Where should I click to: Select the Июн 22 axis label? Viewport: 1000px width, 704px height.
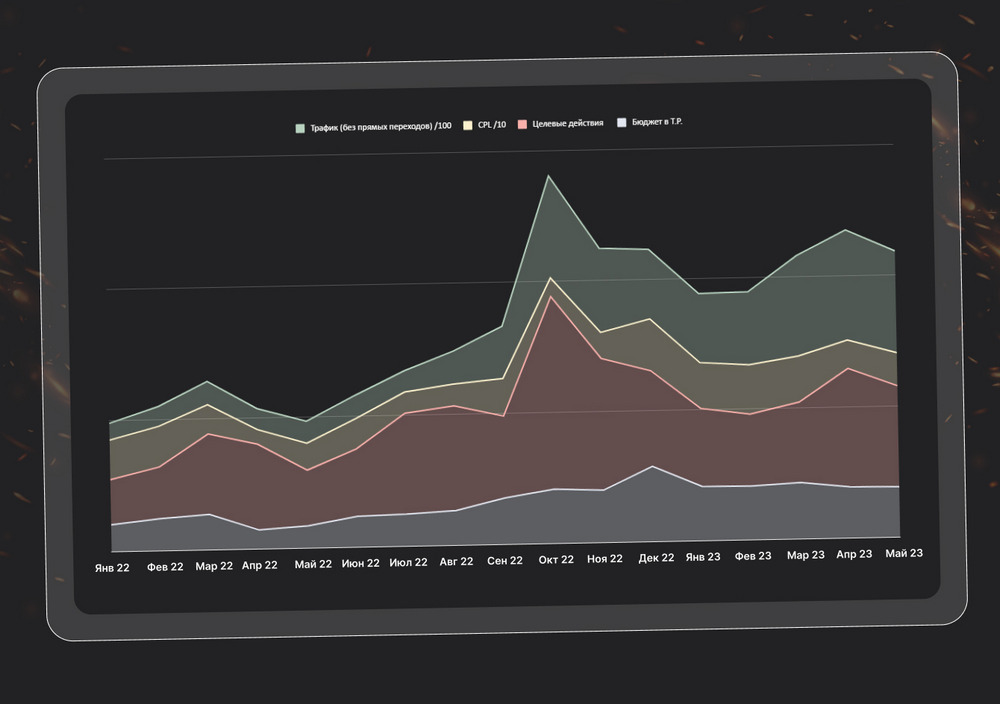(361, 563)
